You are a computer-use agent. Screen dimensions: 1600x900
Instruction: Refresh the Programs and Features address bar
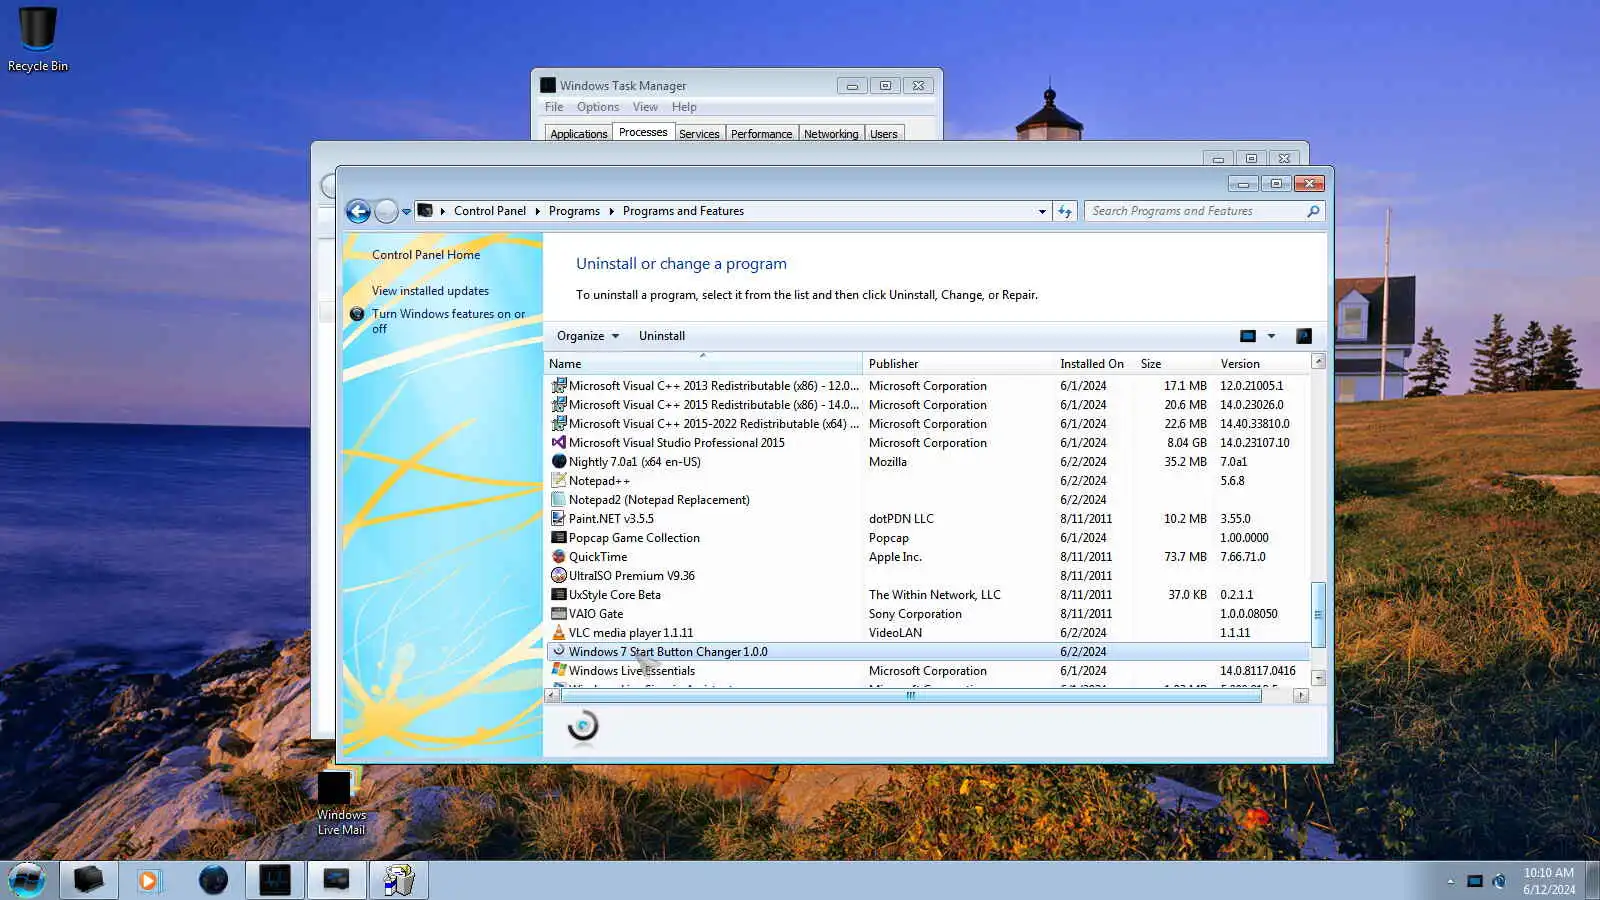[x=1065, y=211]
